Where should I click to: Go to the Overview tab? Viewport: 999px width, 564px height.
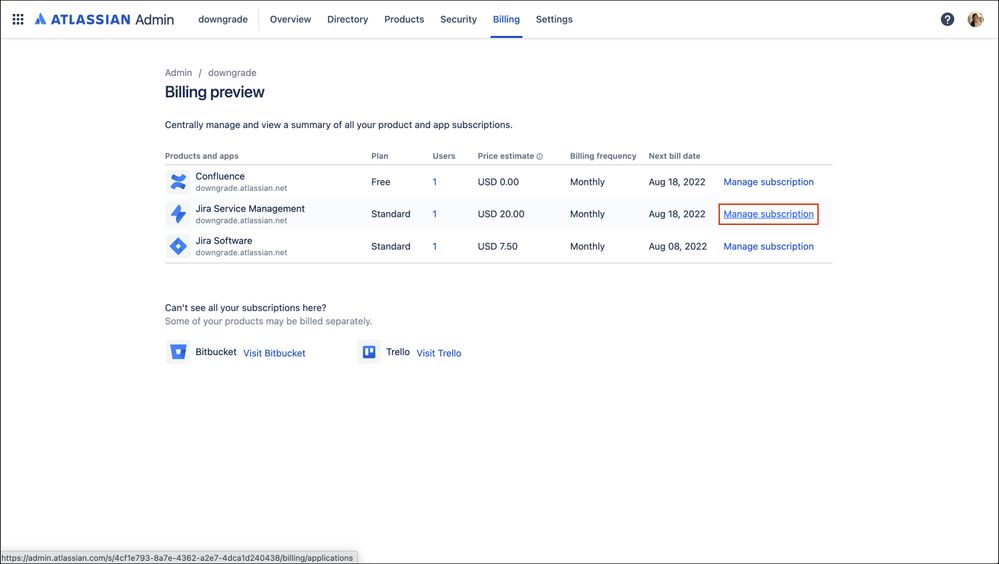point(291,19)
